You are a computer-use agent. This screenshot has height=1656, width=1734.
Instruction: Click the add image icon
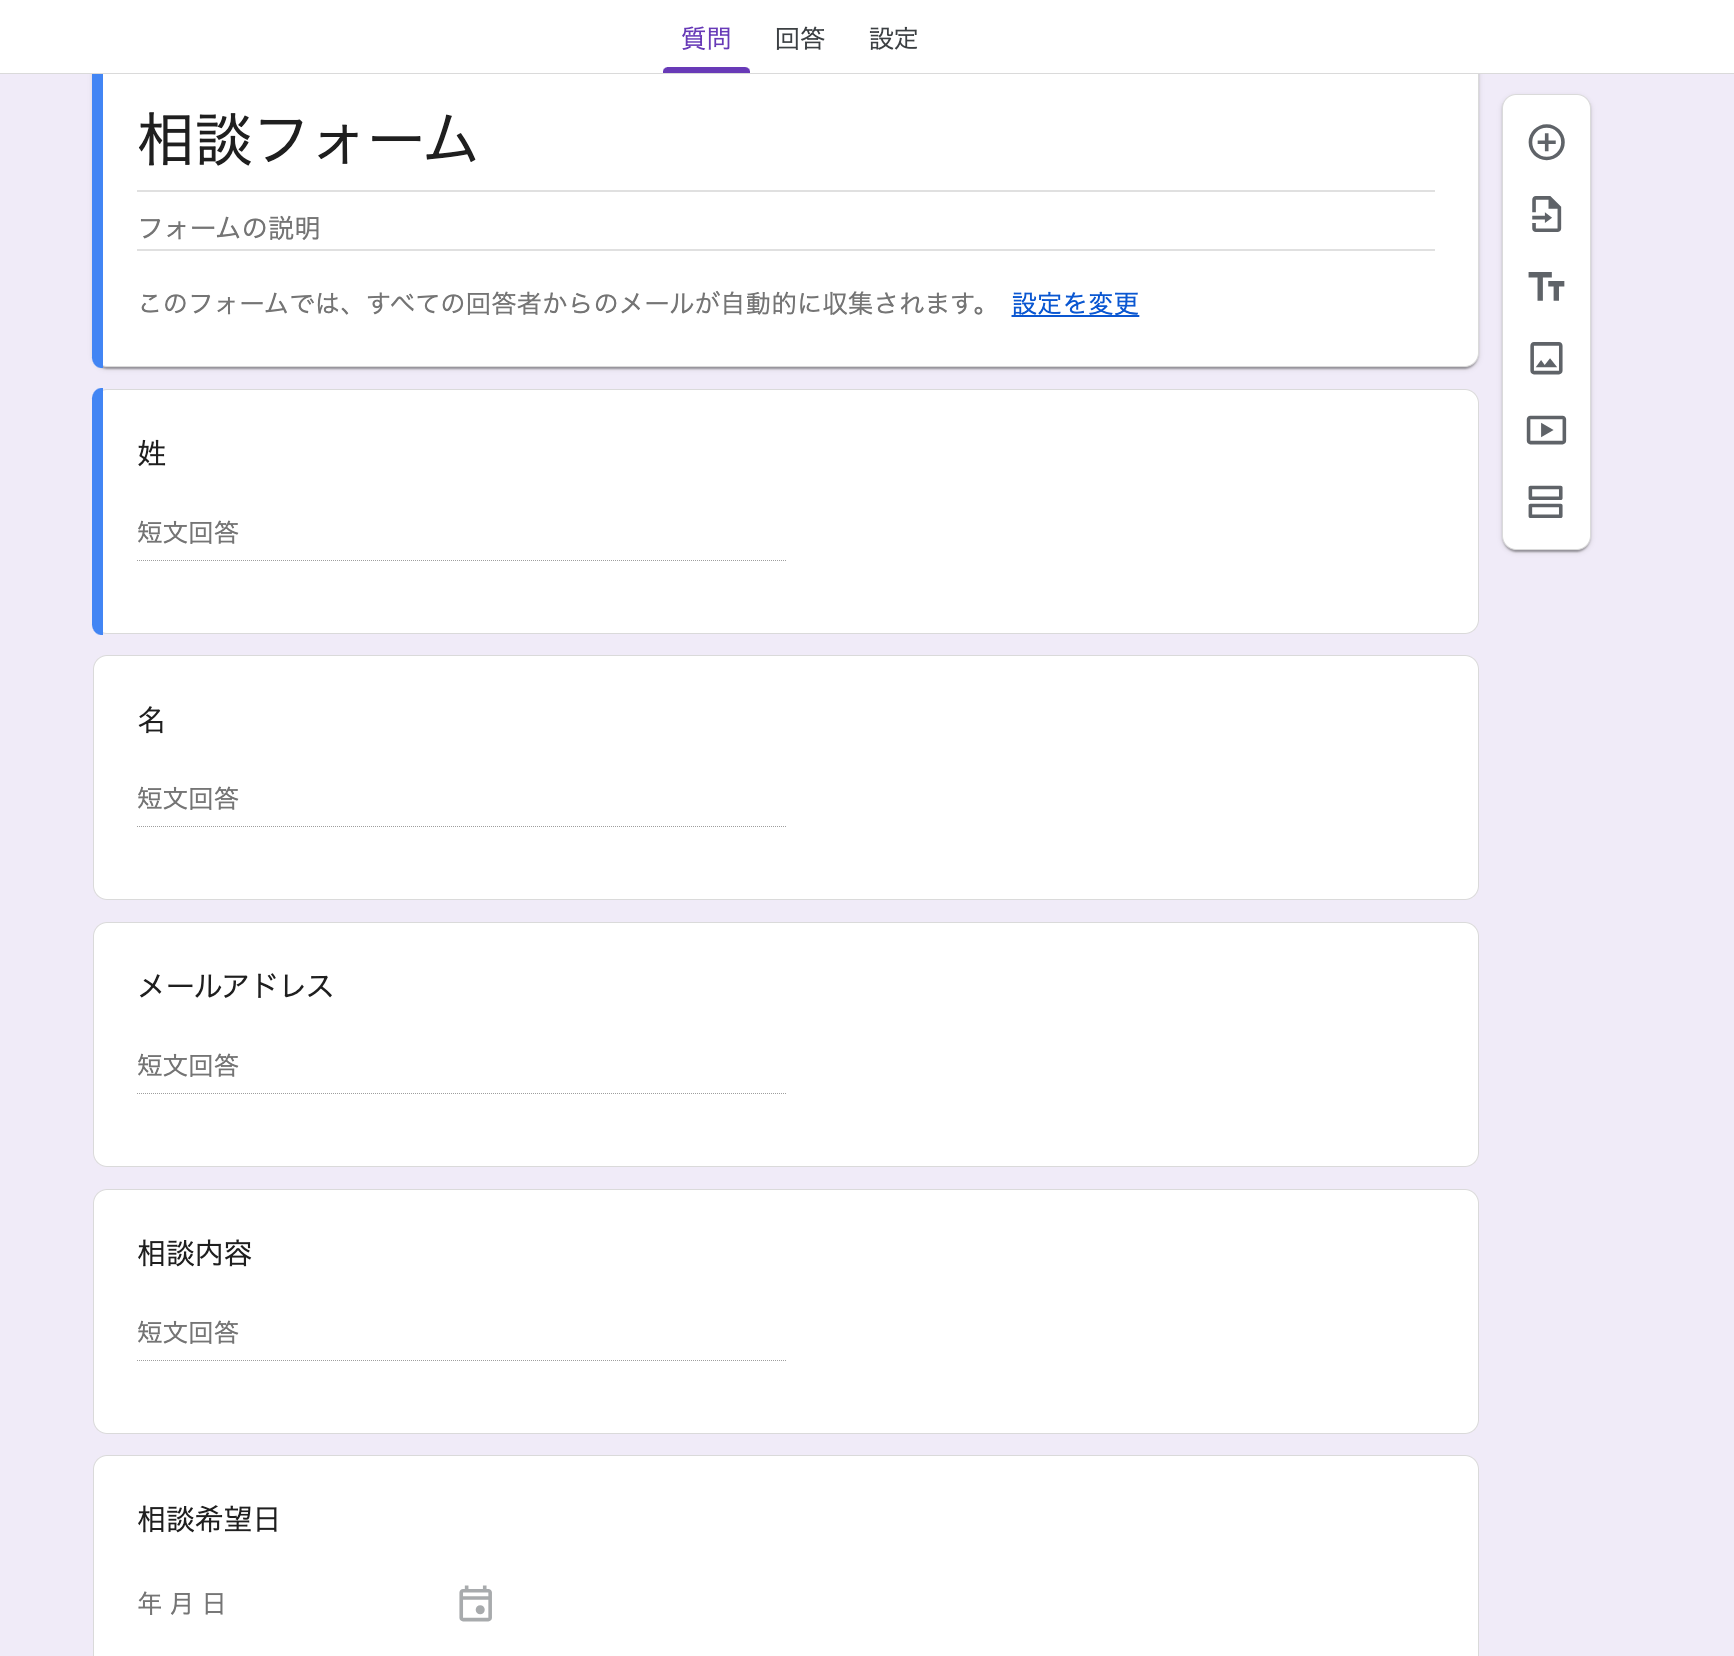tap(1546, 359)
